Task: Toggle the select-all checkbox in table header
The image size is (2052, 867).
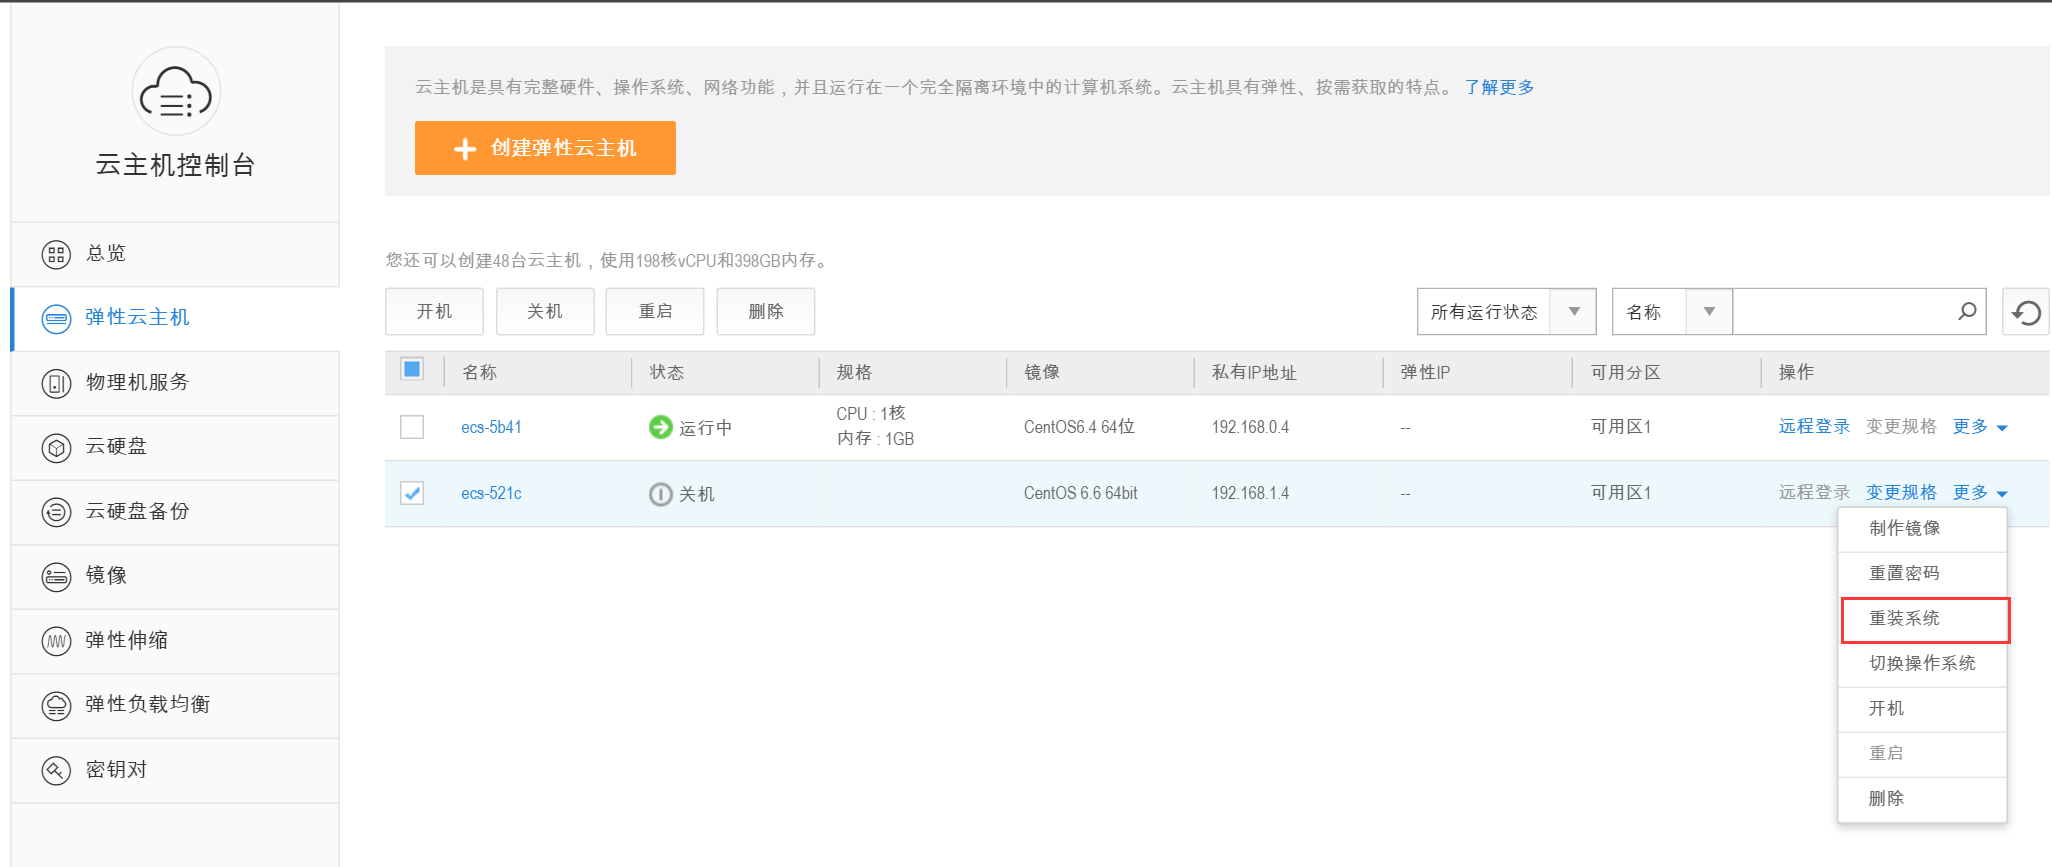Action: pyautogui.click(x=412, y=369)
